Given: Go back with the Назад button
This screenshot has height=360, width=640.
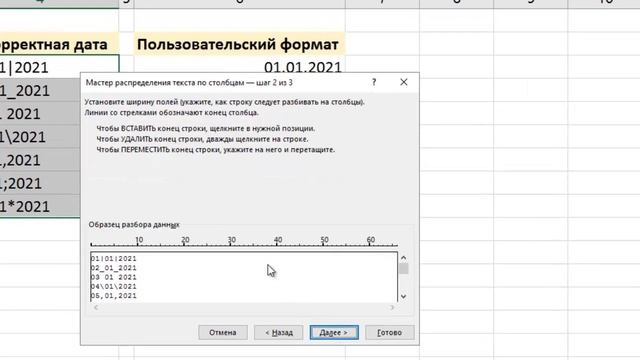Looking at the screenshot, I should (279, 333).
